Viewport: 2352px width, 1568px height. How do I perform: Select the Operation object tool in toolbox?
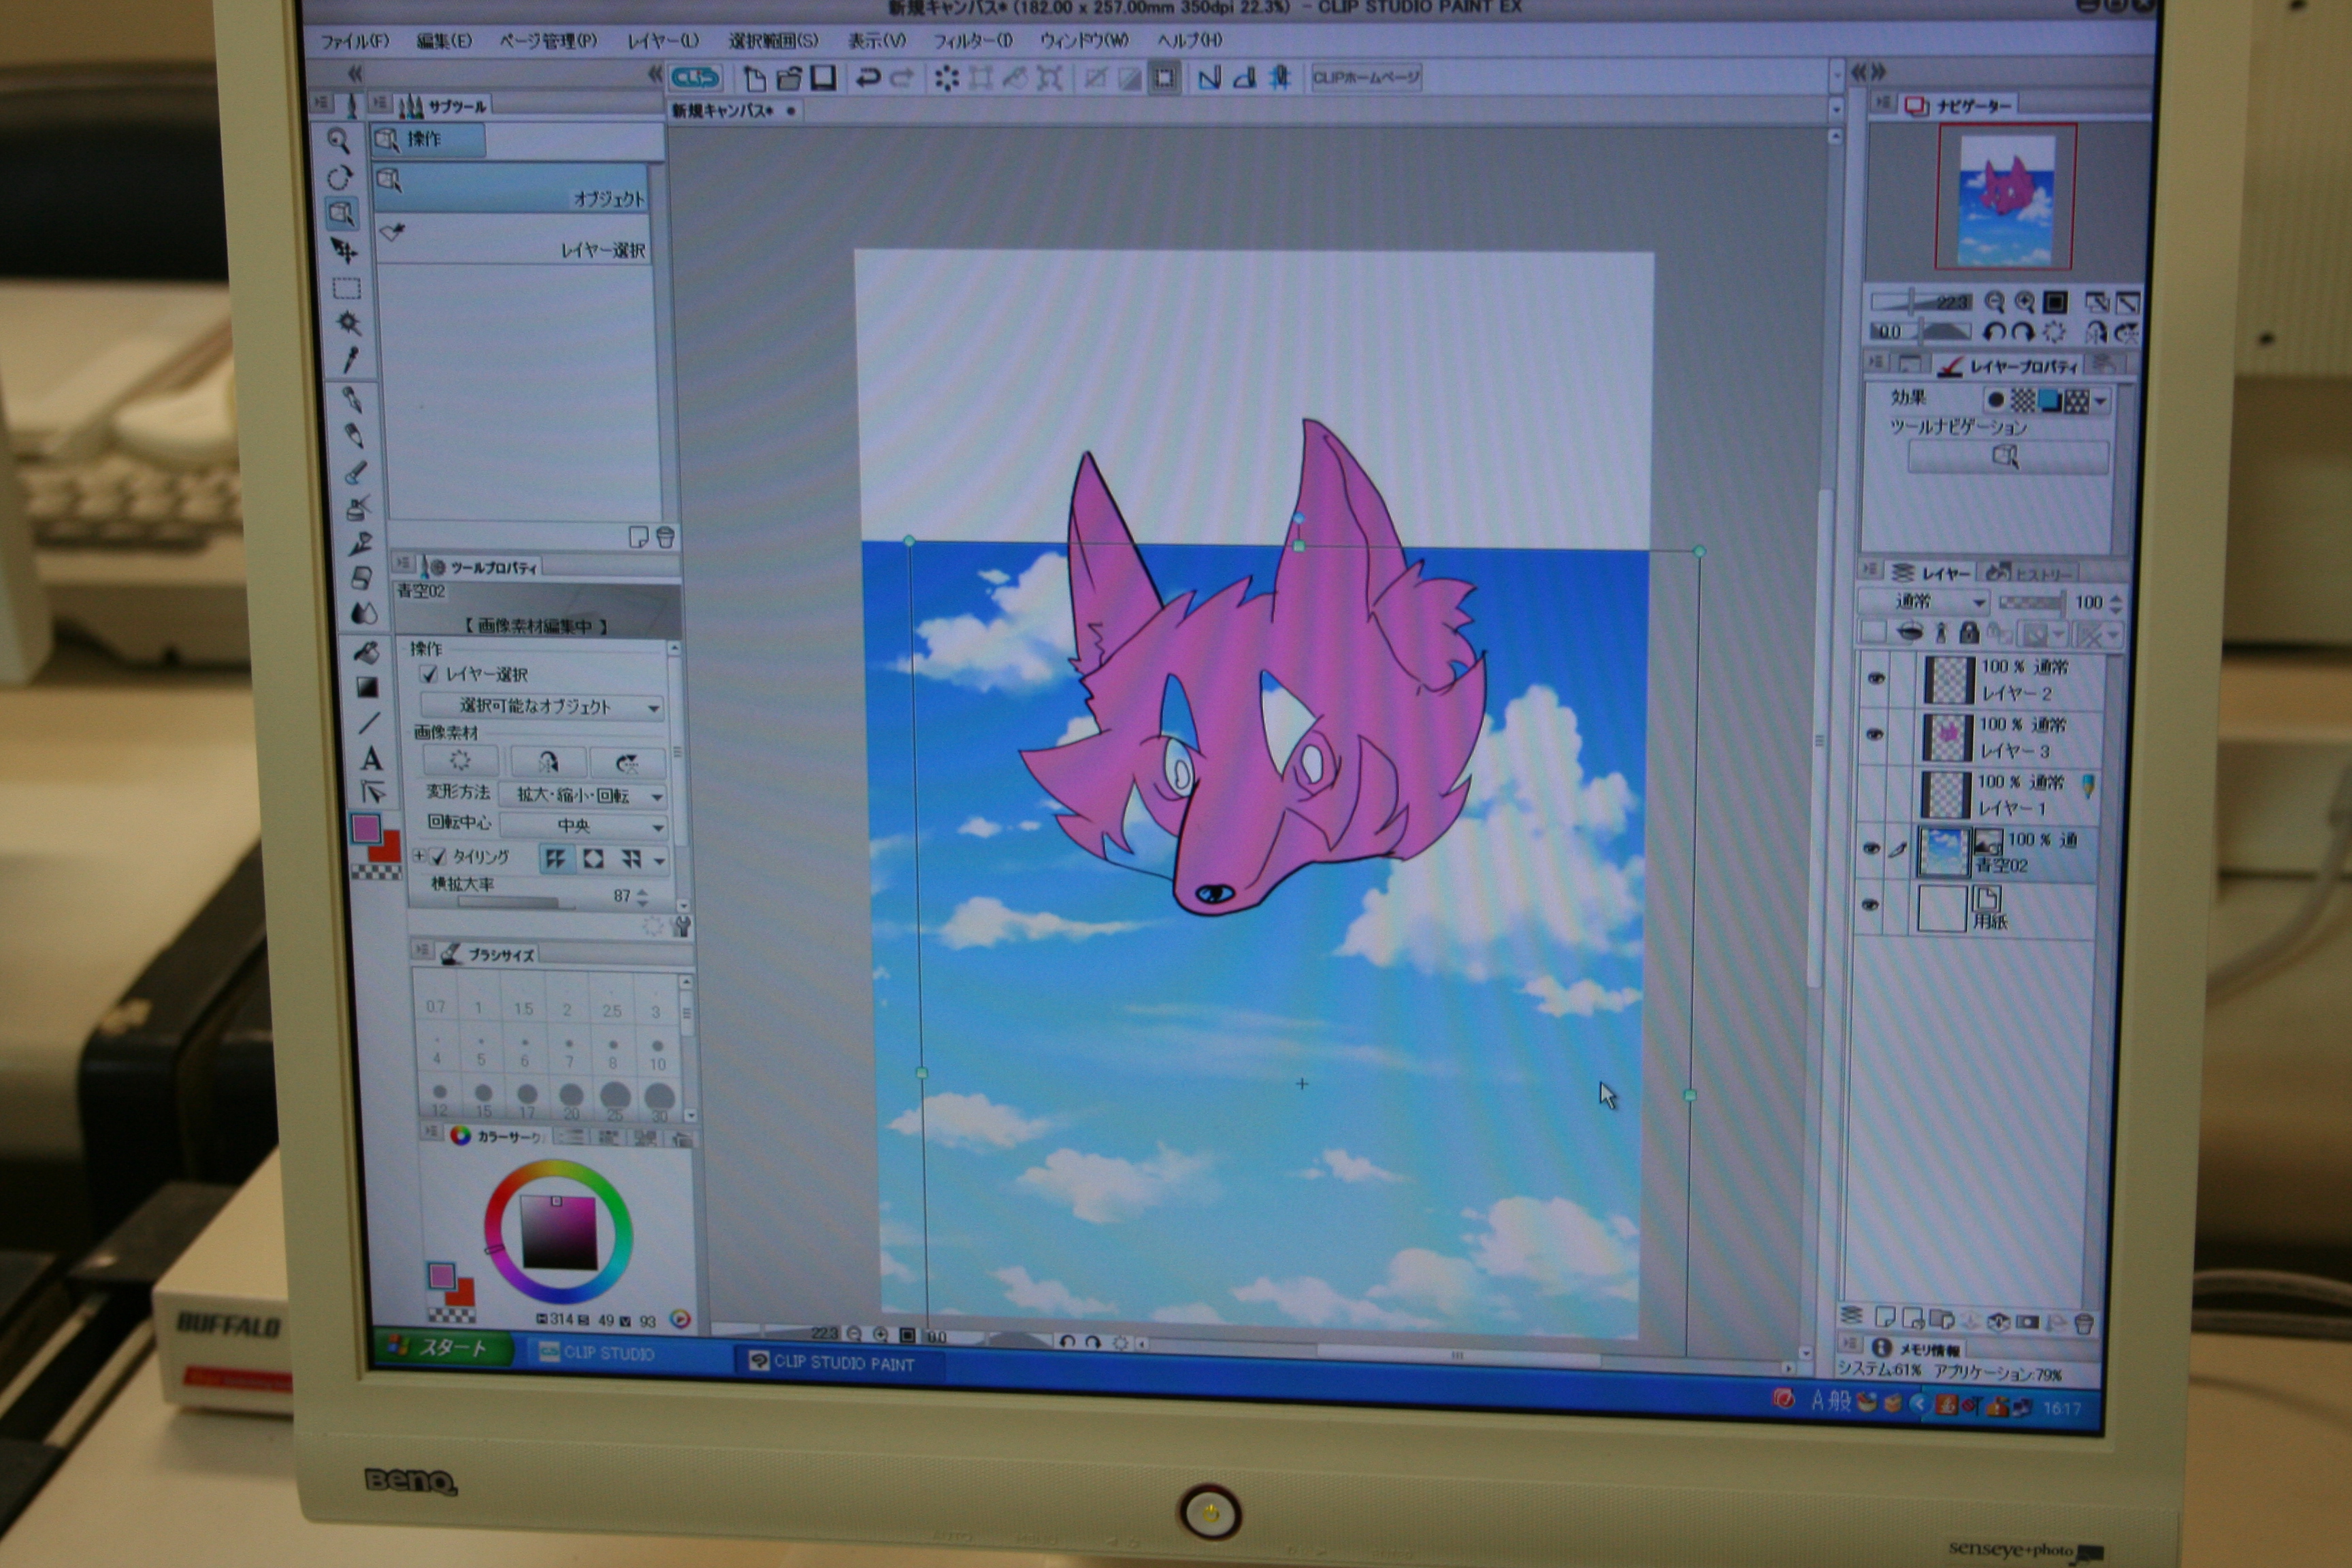pos(341,213)
